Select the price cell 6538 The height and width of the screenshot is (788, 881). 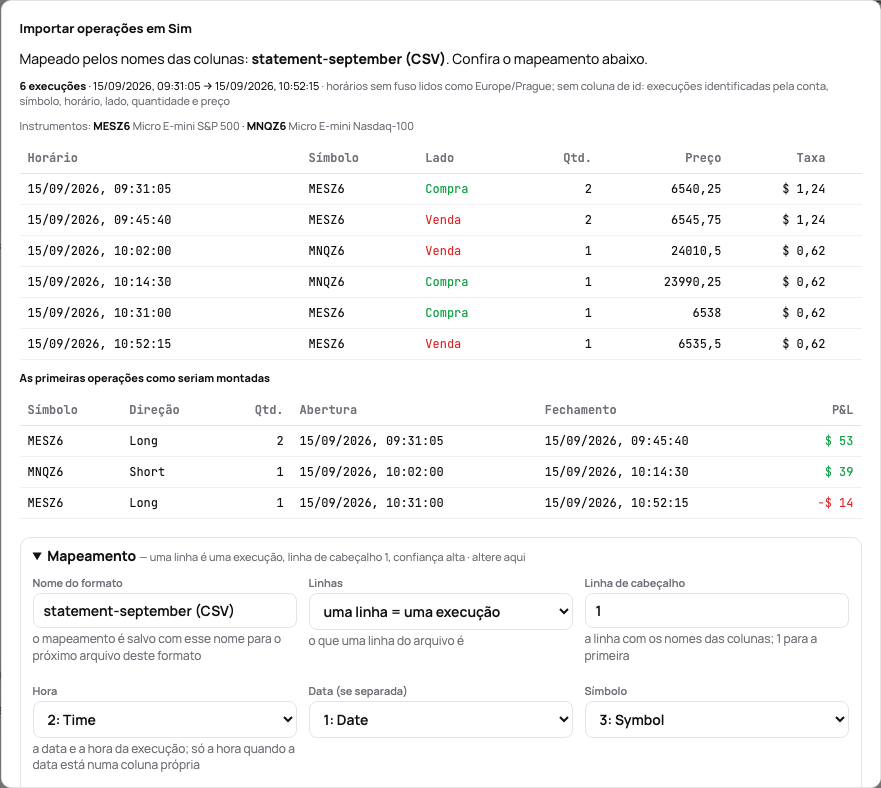707,313
